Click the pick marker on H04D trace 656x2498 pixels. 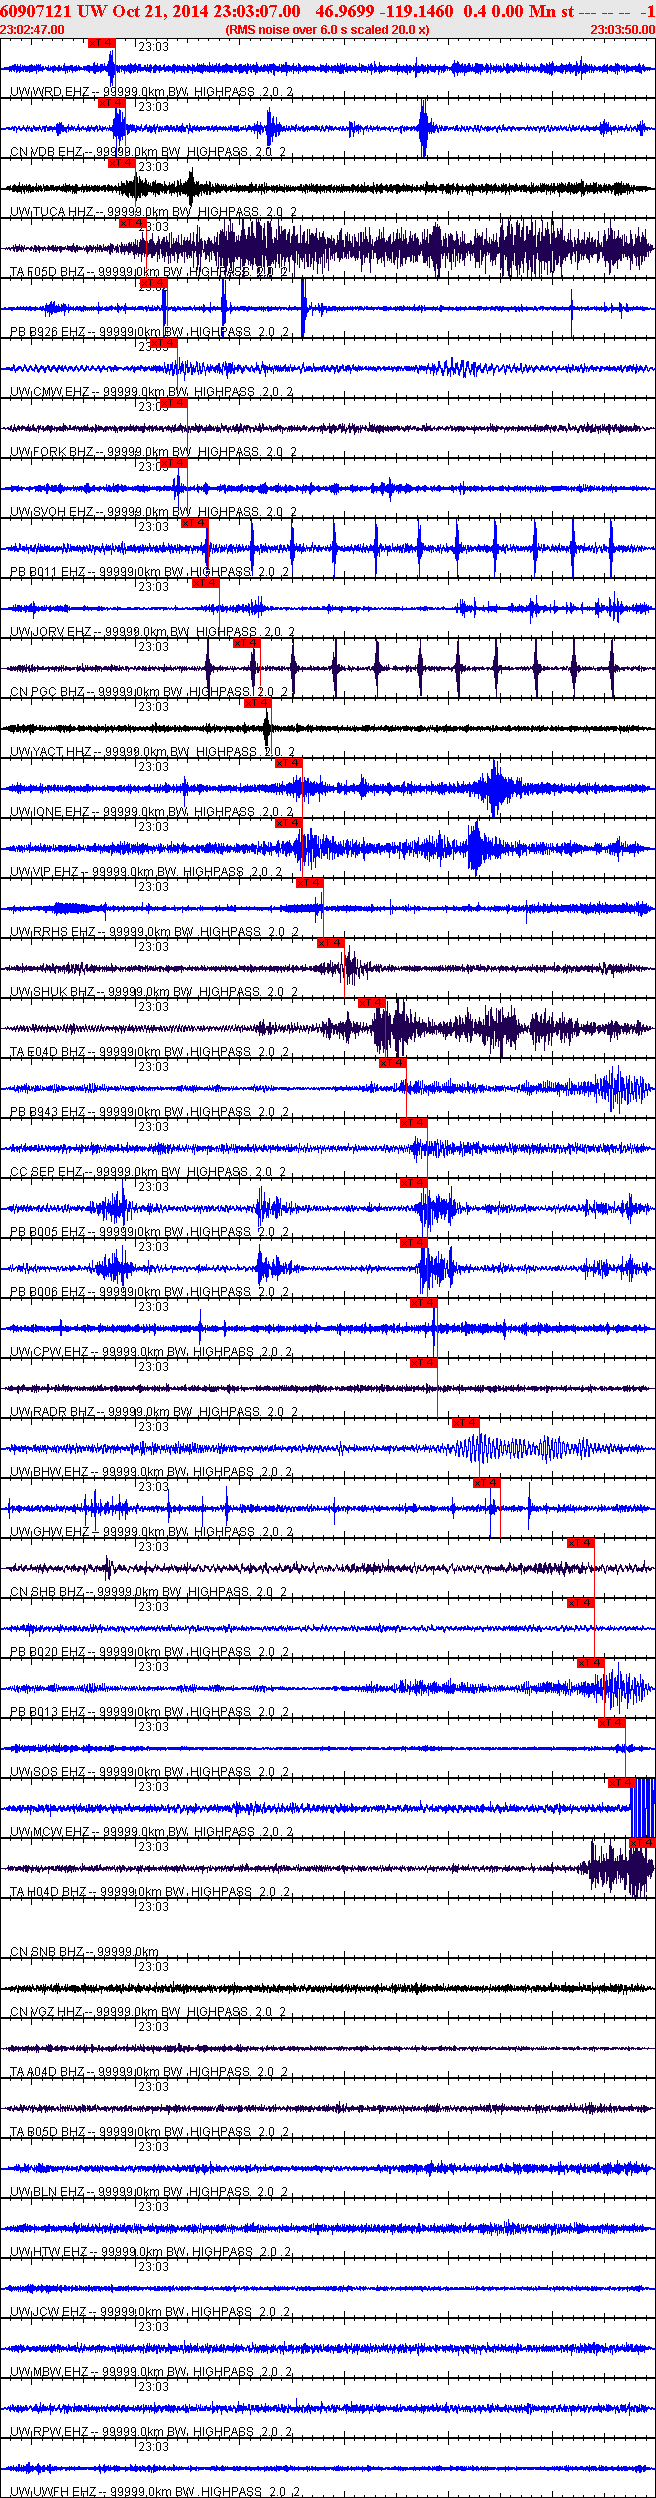642,1843
